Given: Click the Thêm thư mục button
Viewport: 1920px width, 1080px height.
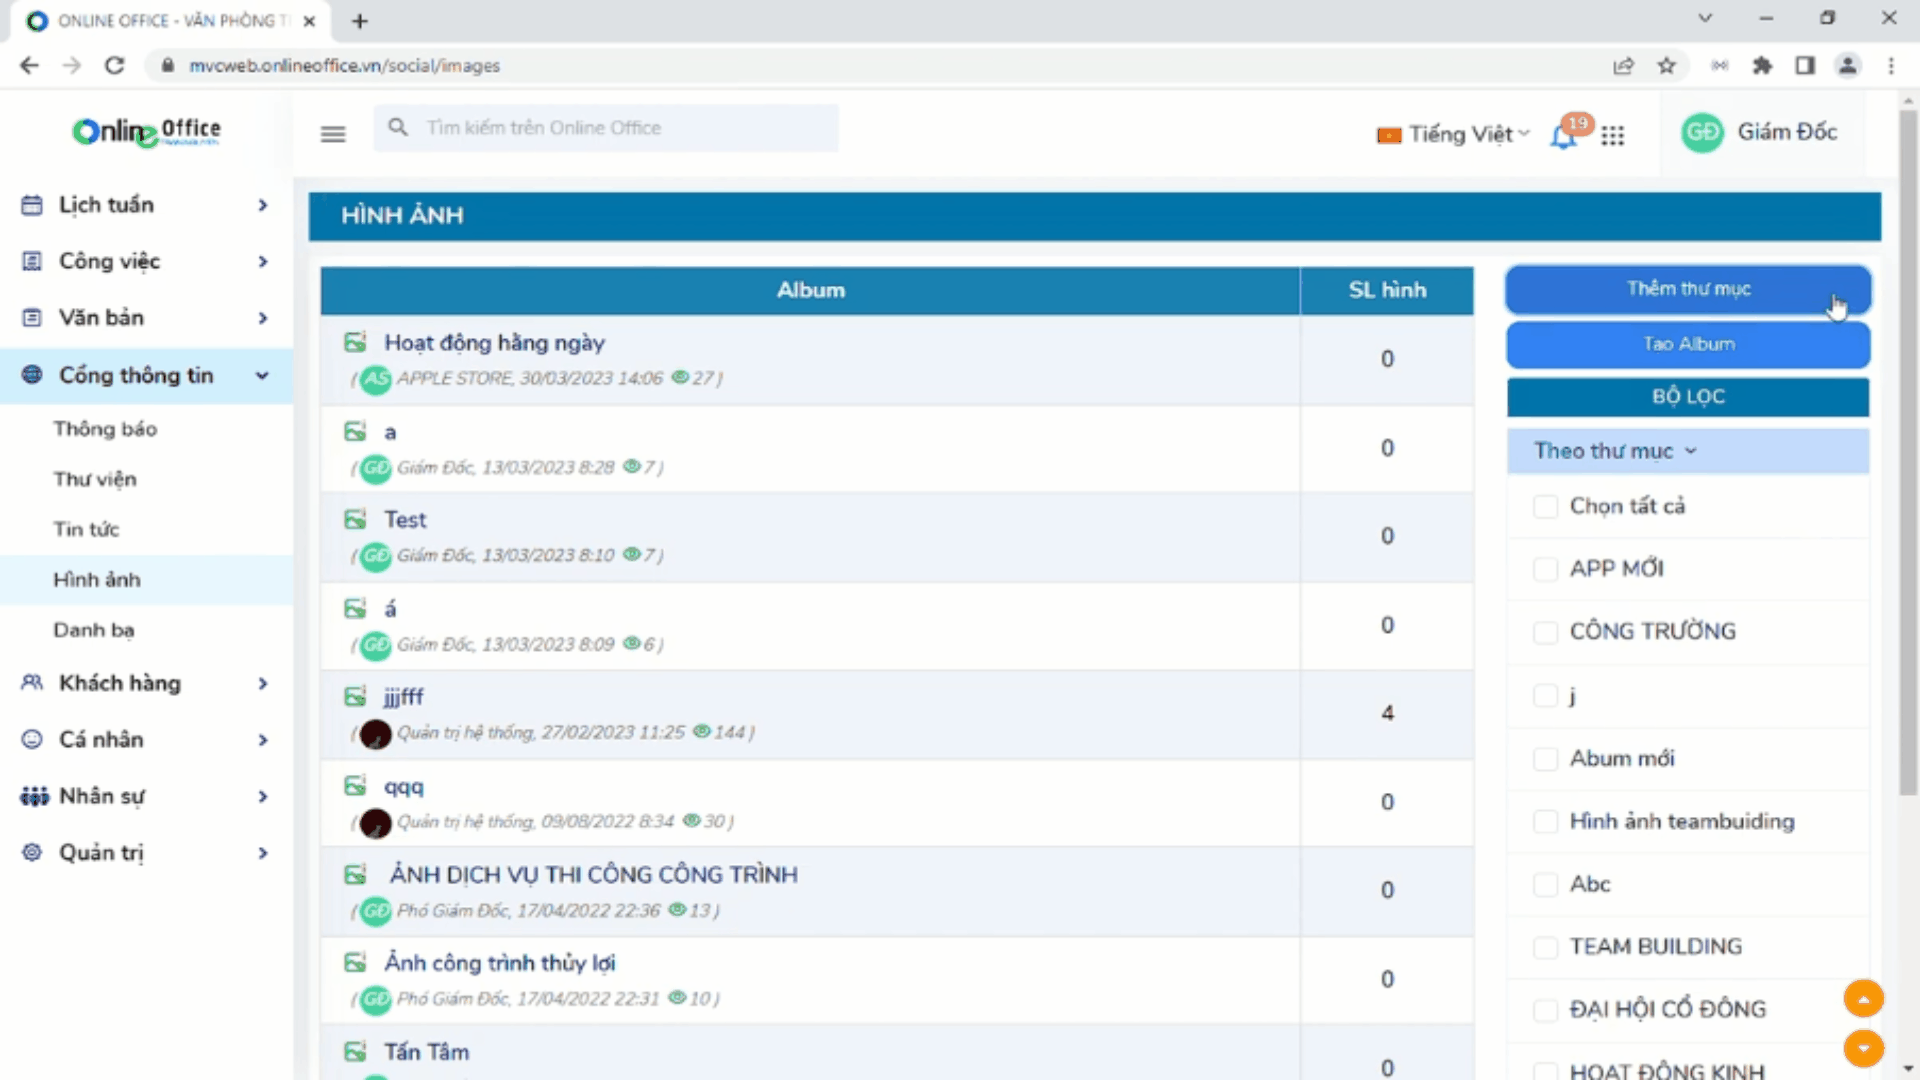Looking at the screenshot, I should tap(1687, 289).
